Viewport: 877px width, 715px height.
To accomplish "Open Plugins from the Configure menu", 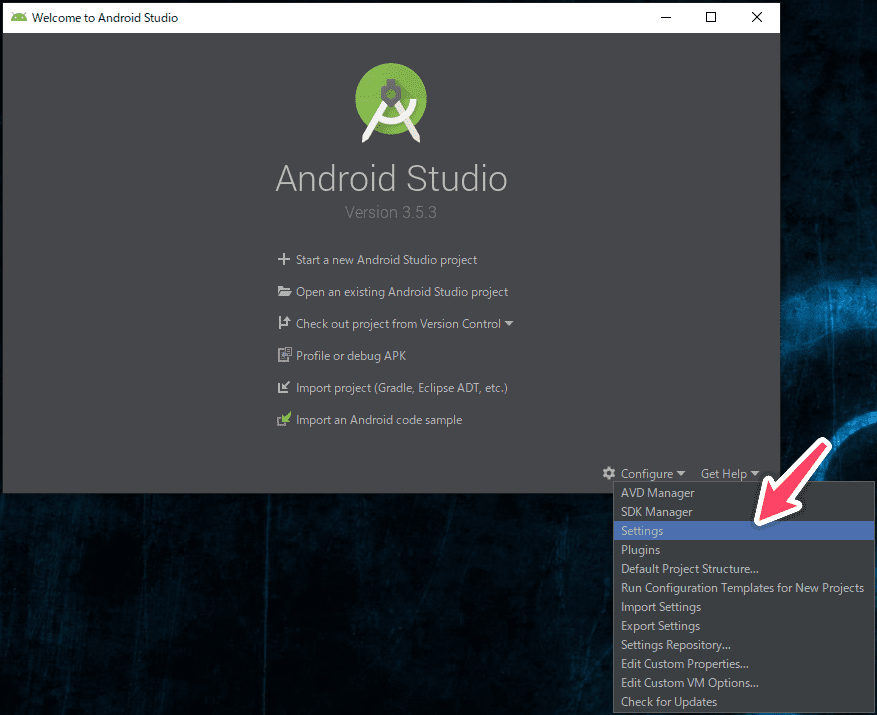I will point(743,550).
